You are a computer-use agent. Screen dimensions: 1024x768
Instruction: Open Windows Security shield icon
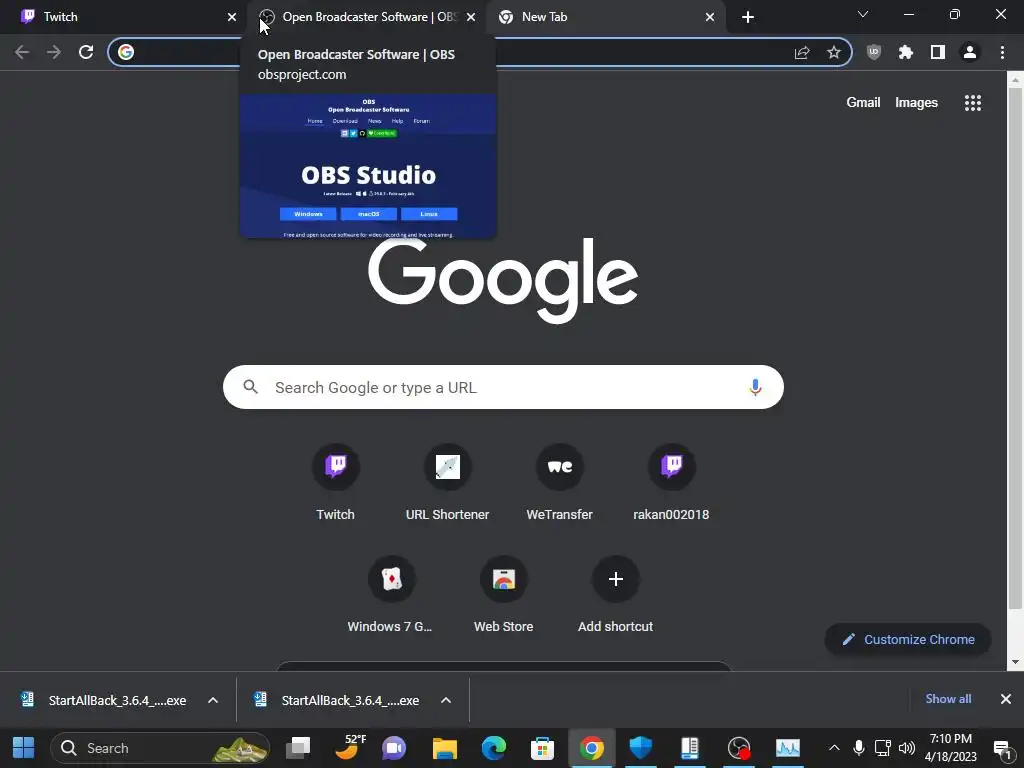640,748
